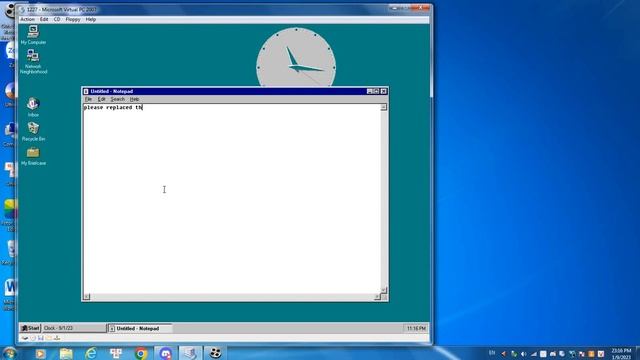Open Windows 7 Start orb
This screenshot has width=640, height=360.
[9, 353]
